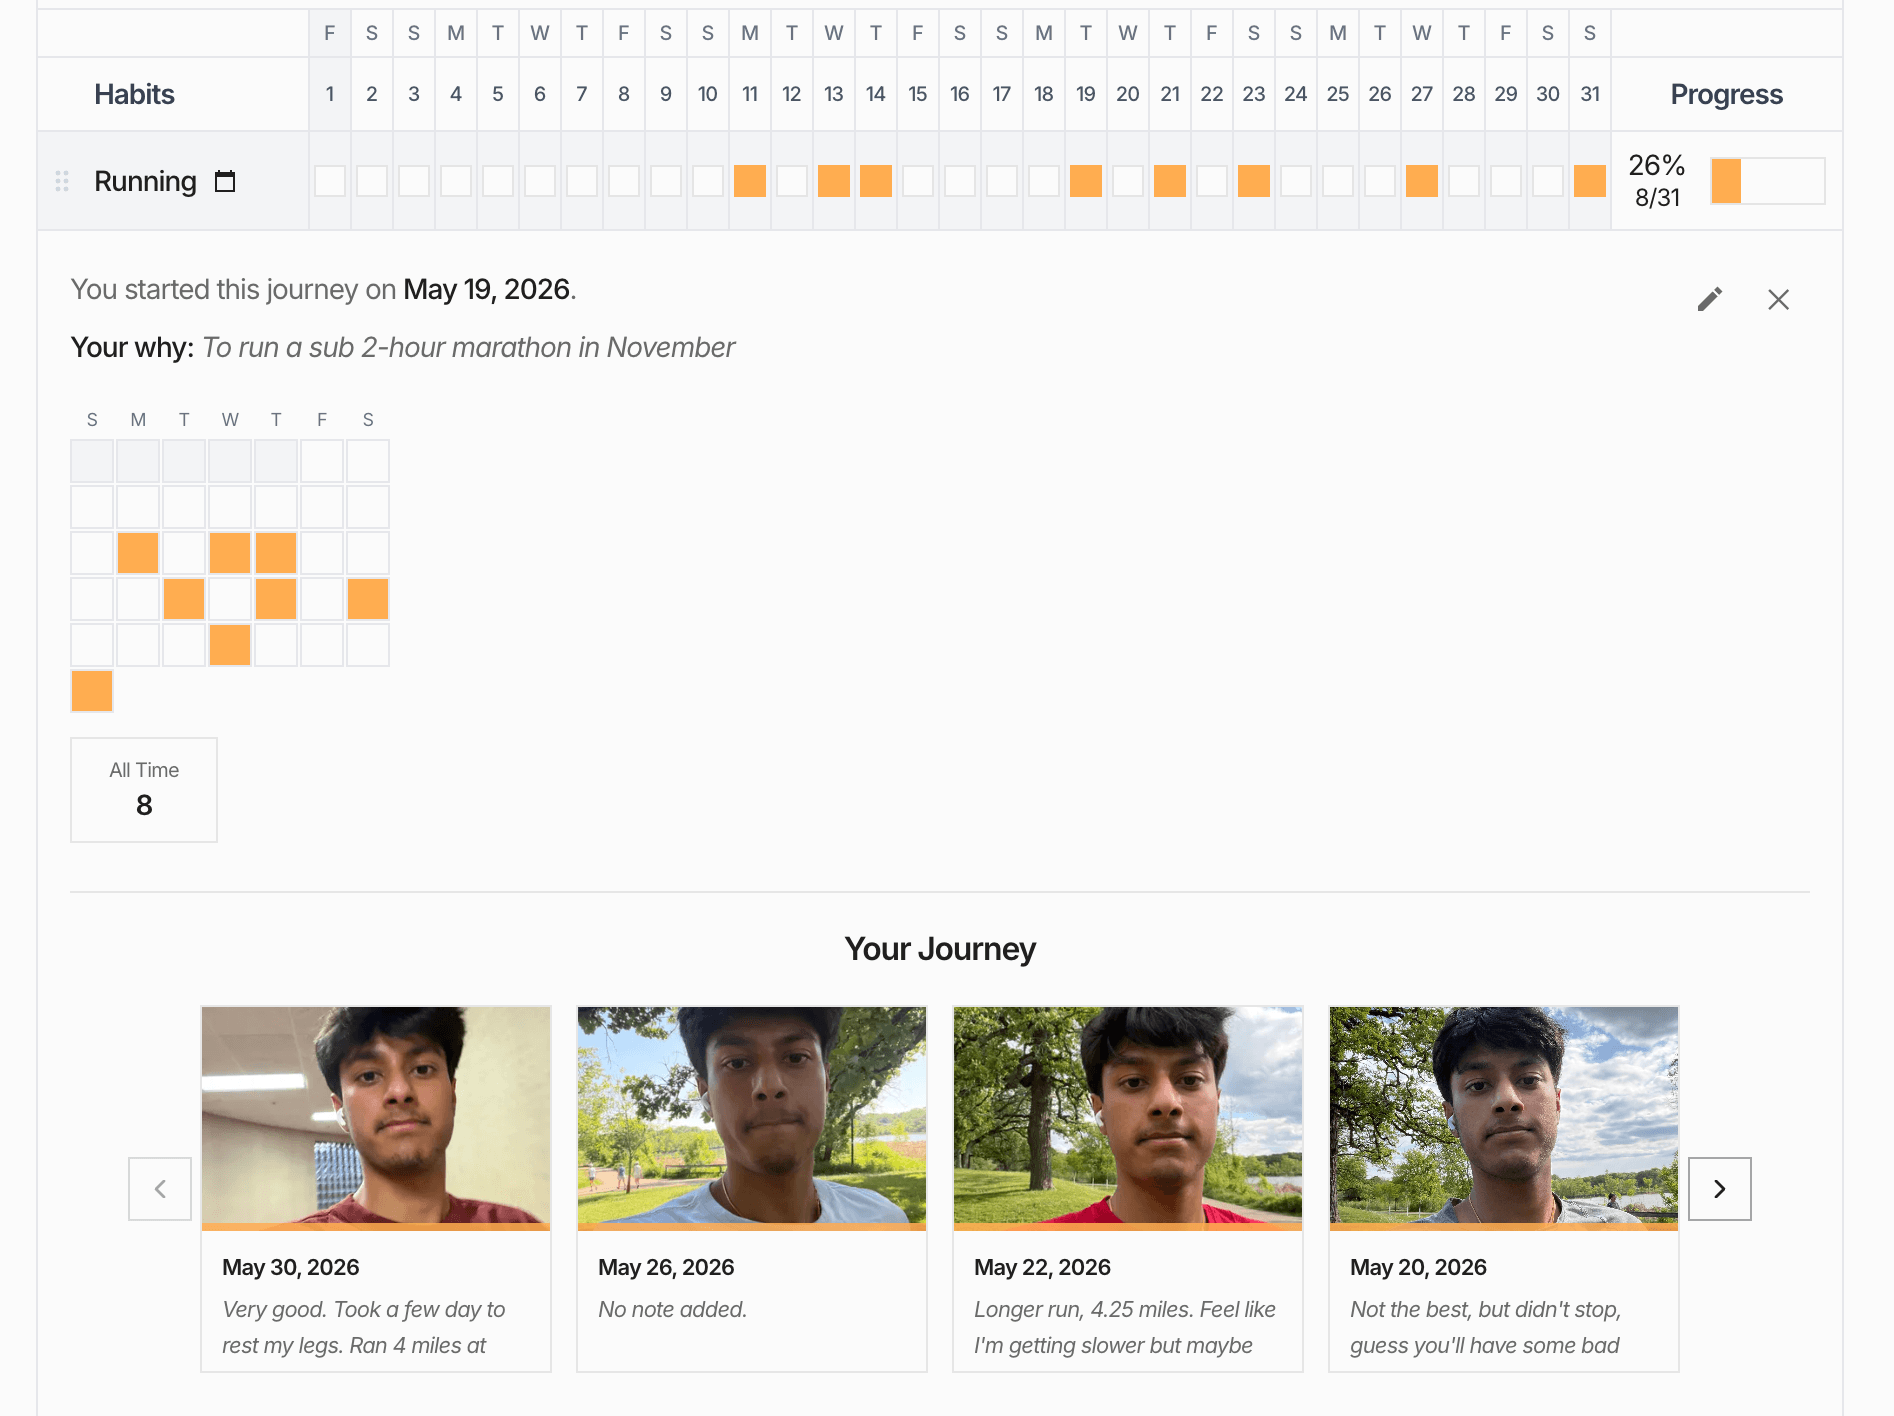Uncheck Running on day 23
Viewport: 1894px width, 1416px height.
(x=1254, y=181)
